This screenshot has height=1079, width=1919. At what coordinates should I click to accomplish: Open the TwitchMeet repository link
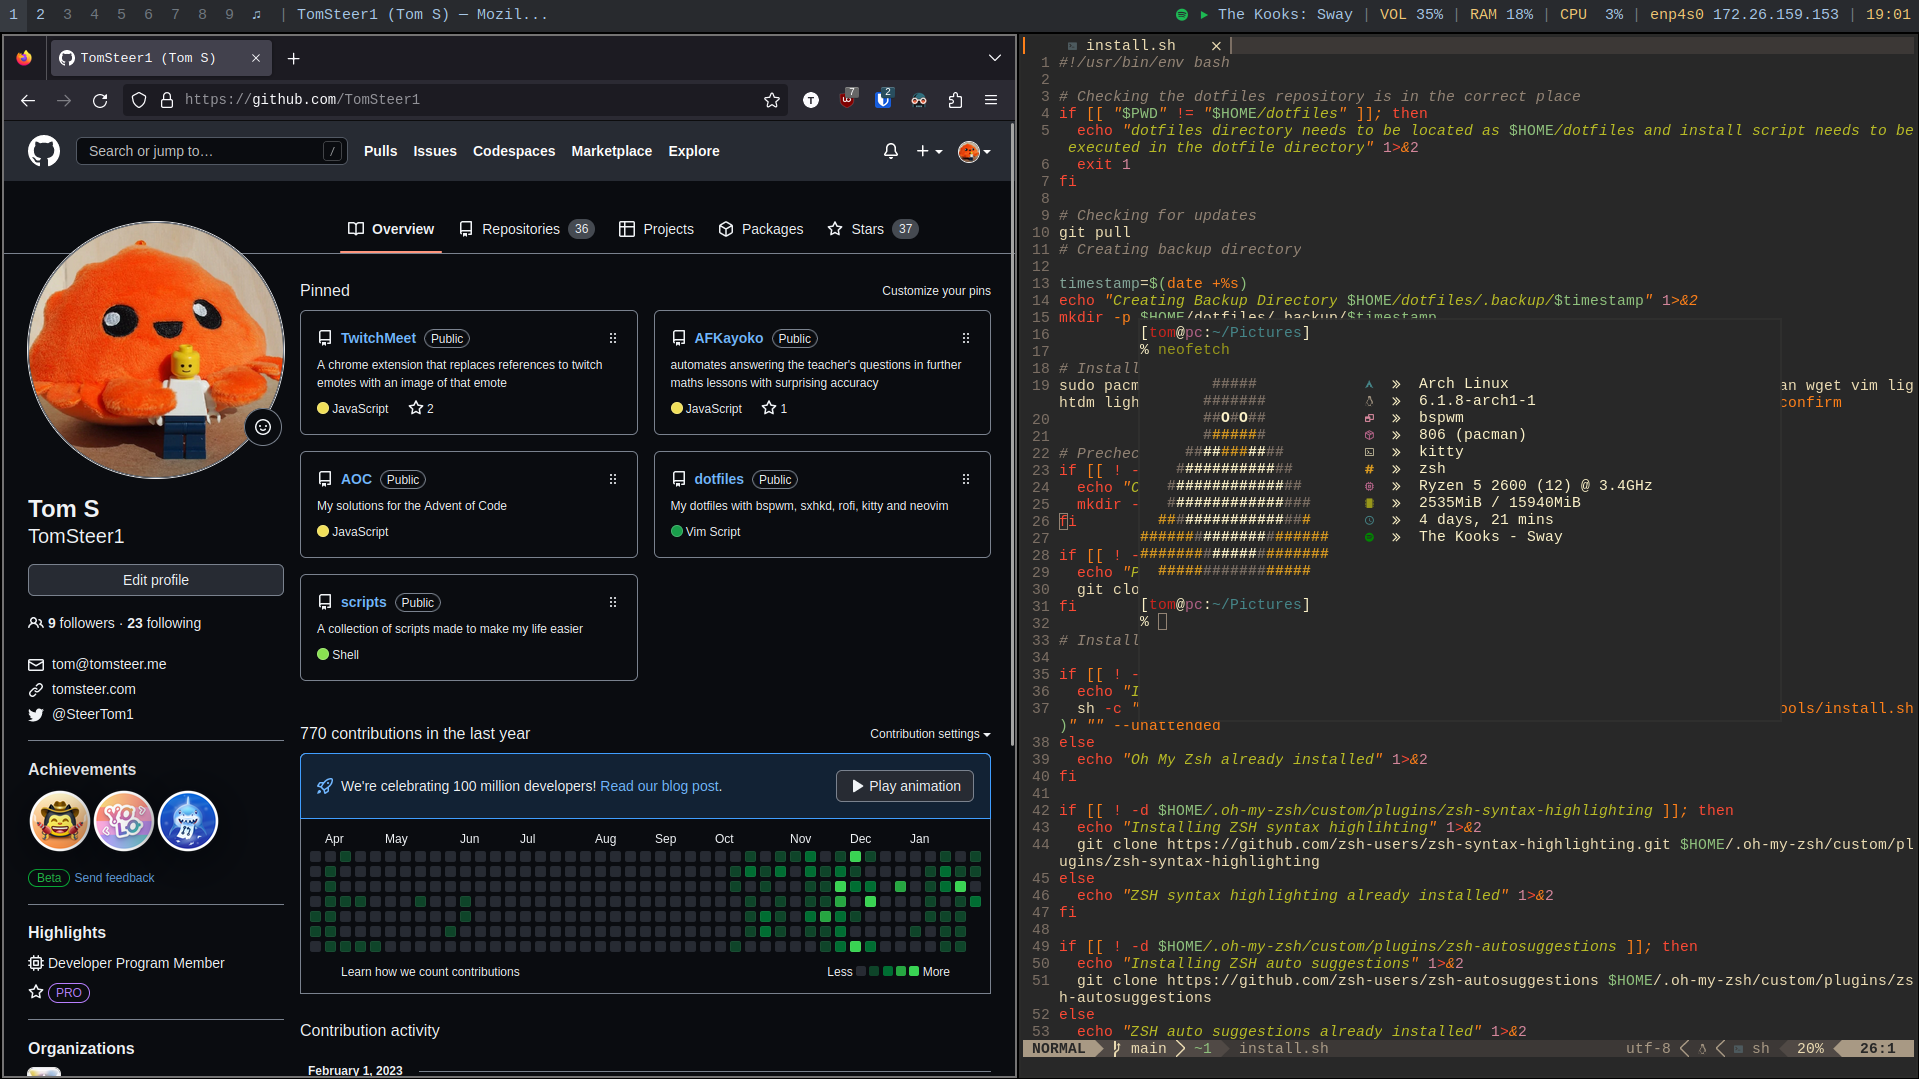(378, 338)
